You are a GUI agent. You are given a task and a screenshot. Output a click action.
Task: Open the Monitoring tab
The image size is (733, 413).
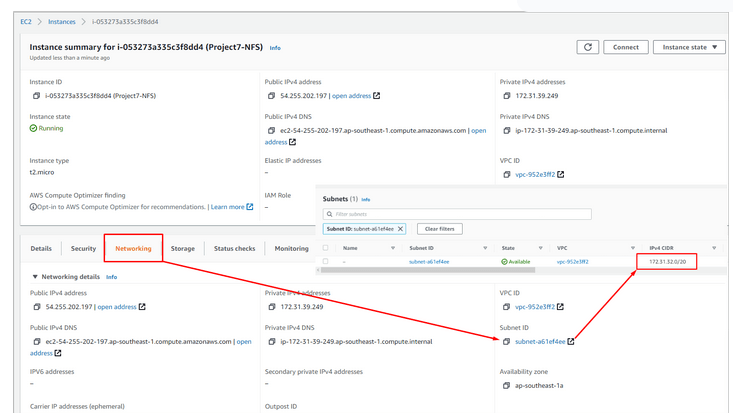pyautogui.click(x=291, y=248)
